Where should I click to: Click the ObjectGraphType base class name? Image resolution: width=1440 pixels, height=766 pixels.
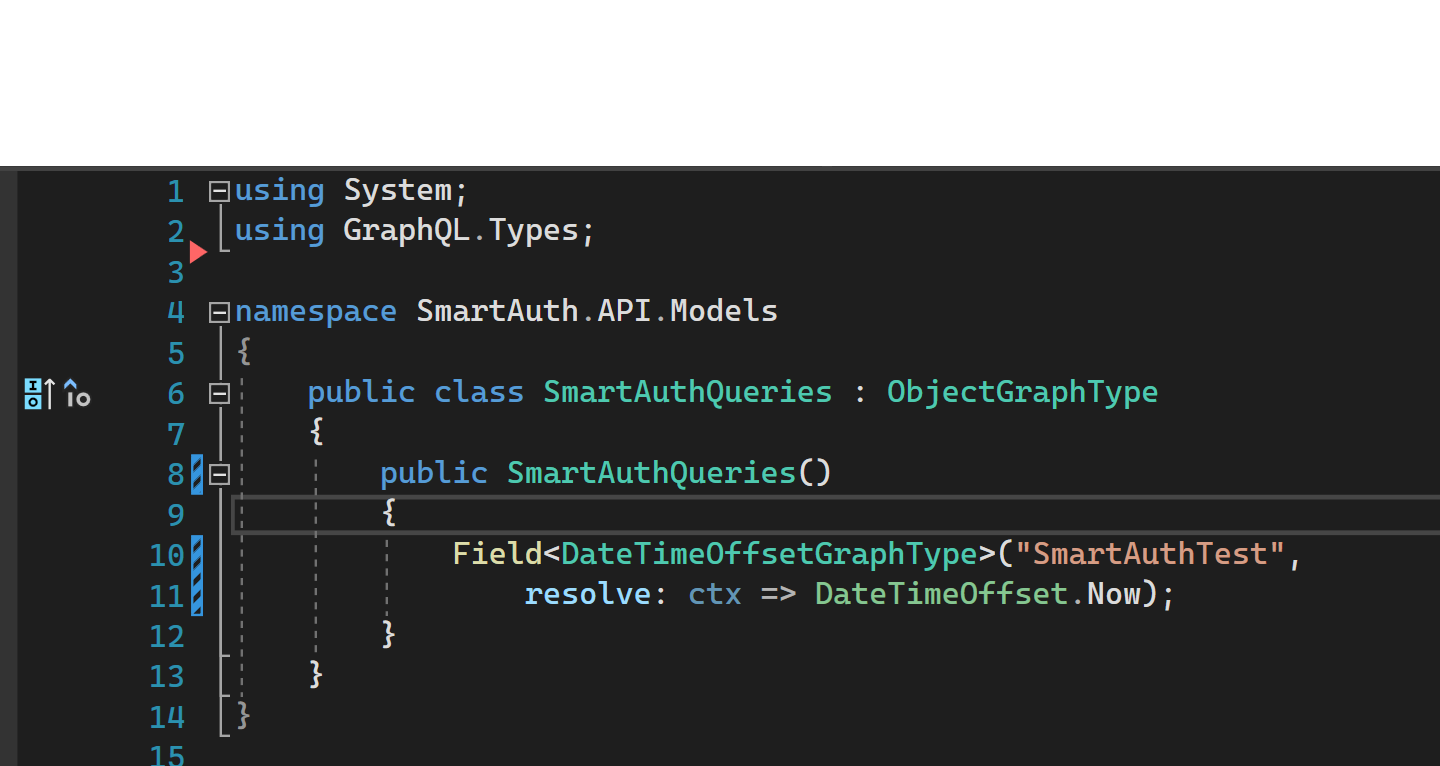(x=1022, y=392)
